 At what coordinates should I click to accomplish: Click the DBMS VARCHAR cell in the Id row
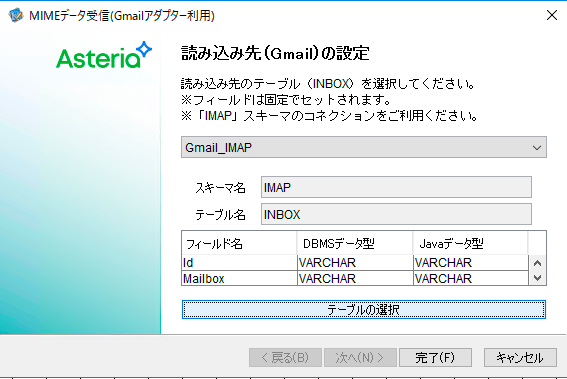point(355,263)
